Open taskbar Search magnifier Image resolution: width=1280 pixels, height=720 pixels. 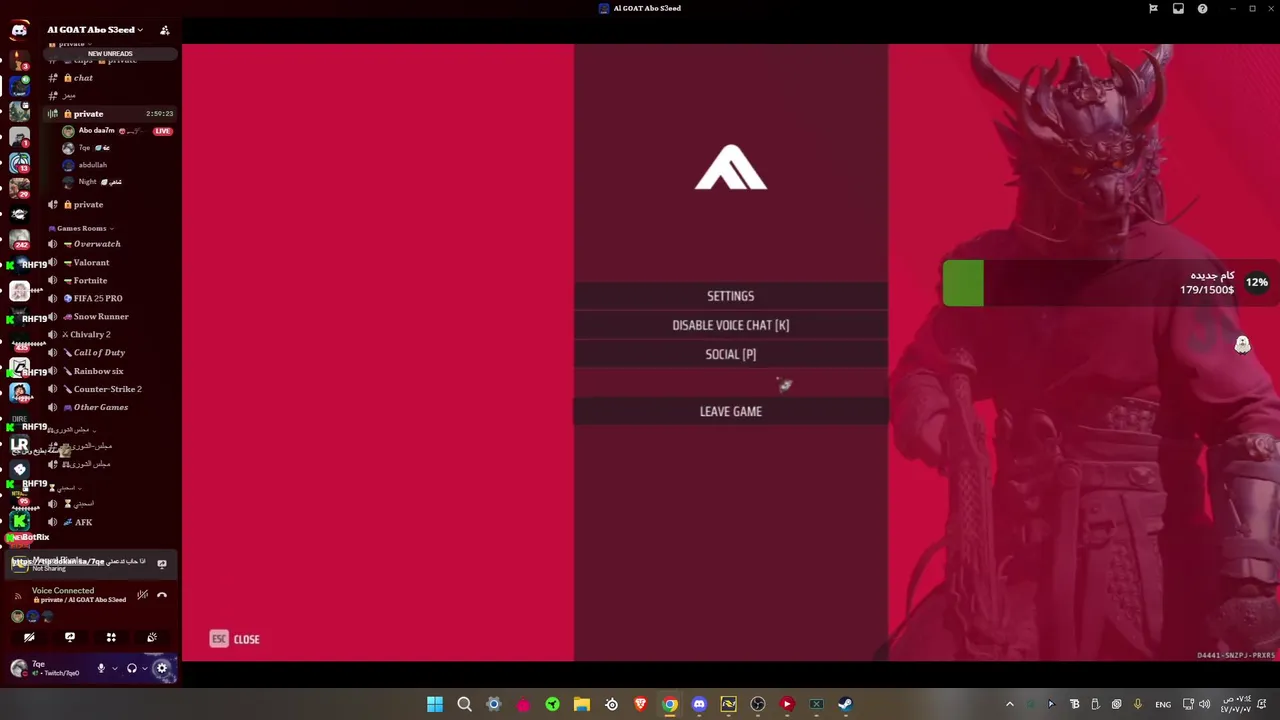tap(464, 704)
